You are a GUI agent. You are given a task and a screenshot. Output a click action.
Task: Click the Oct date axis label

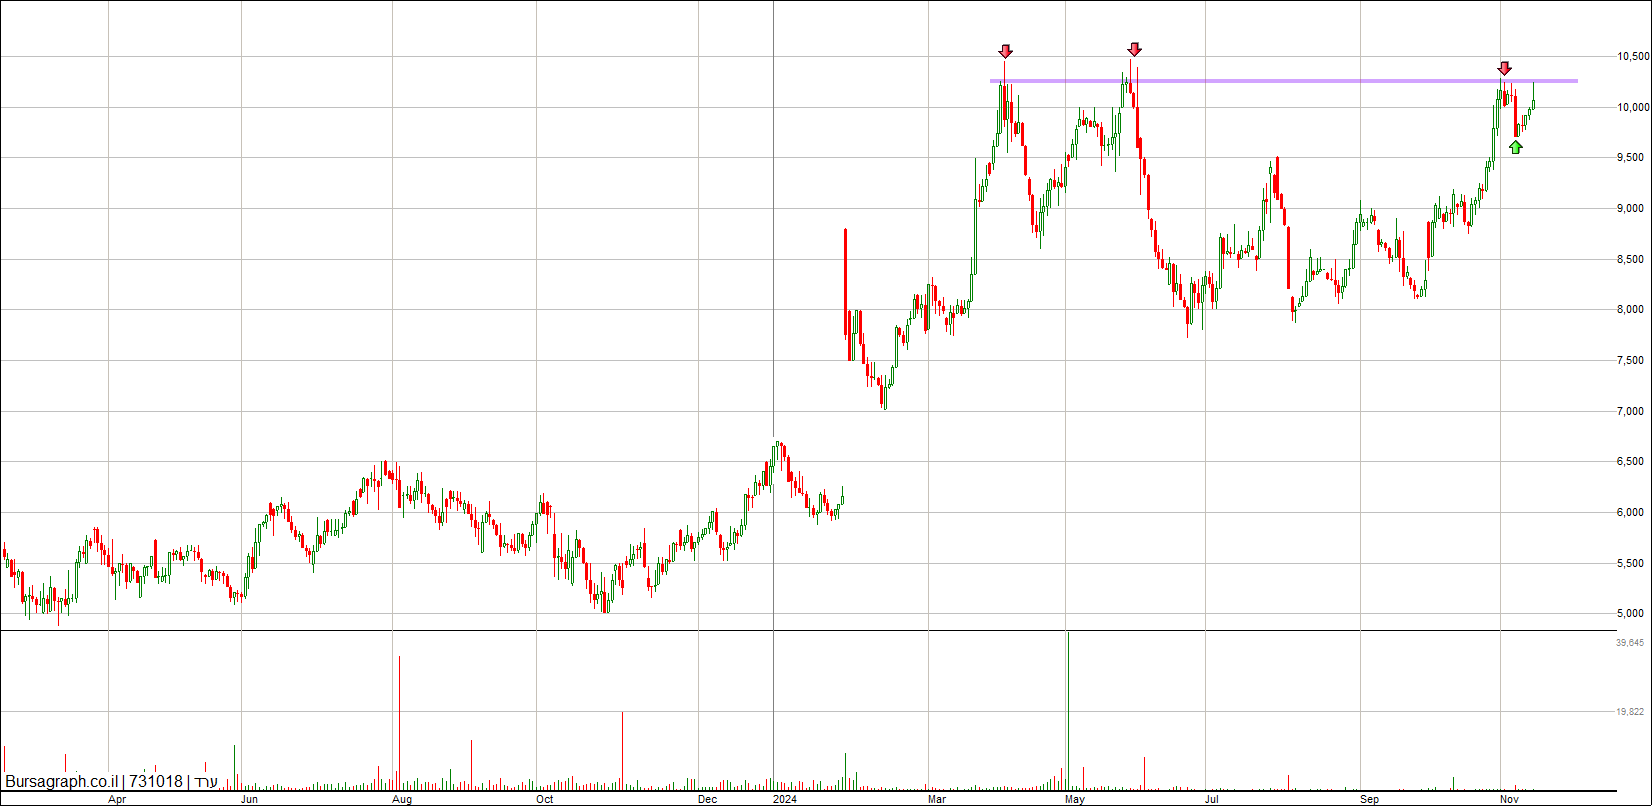545,799
